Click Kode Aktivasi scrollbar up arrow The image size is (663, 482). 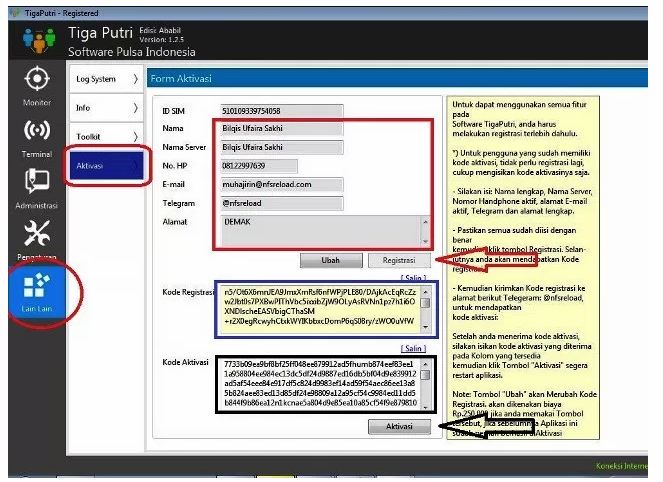426,364
